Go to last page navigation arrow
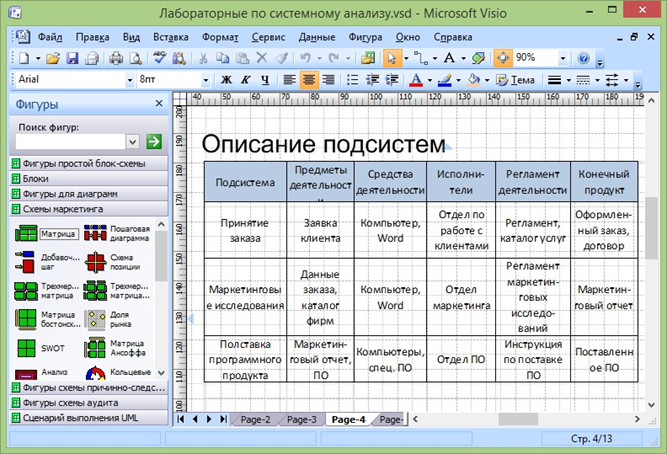 [x=223, y=419]
